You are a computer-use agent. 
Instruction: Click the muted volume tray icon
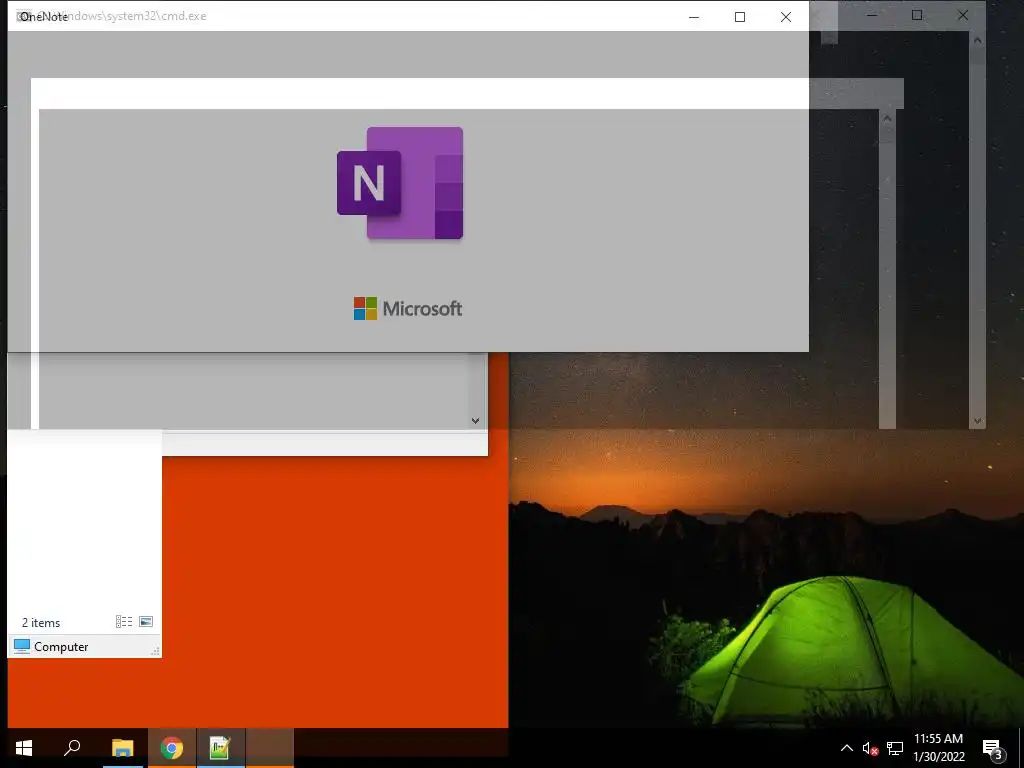(870, 748)
